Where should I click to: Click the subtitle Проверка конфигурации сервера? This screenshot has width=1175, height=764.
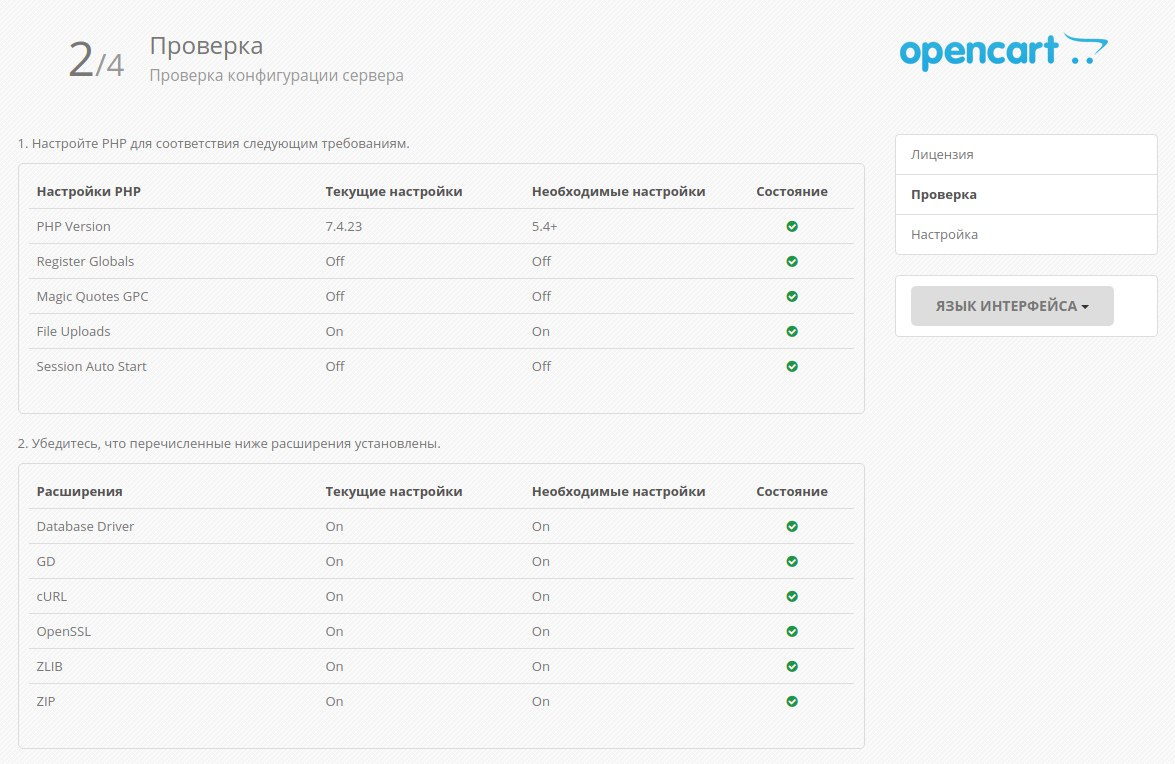(277, 76)
